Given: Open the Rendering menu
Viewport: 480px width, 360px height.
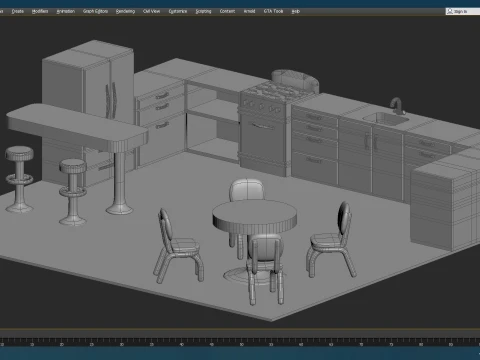Looking at the screenshot, I should (125, 11).
